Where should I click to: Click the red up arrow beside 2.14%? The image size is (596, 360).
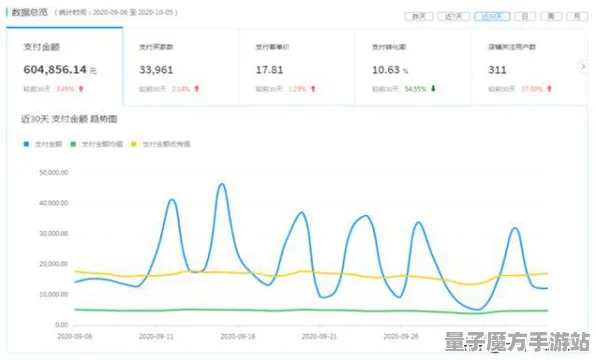(197, 89)
